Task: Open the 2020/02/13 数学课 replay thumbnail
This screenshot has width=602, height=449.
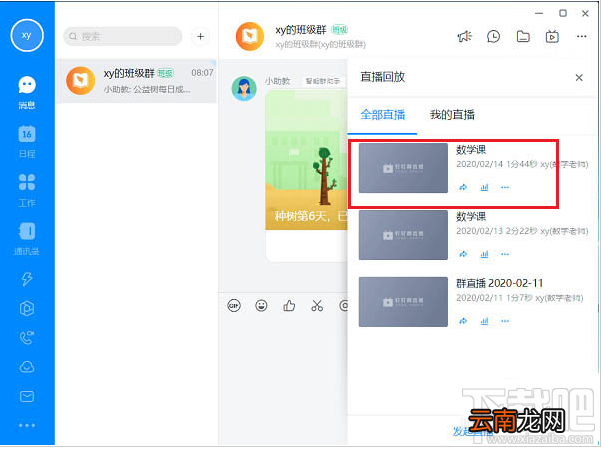Action: (403, 235)
